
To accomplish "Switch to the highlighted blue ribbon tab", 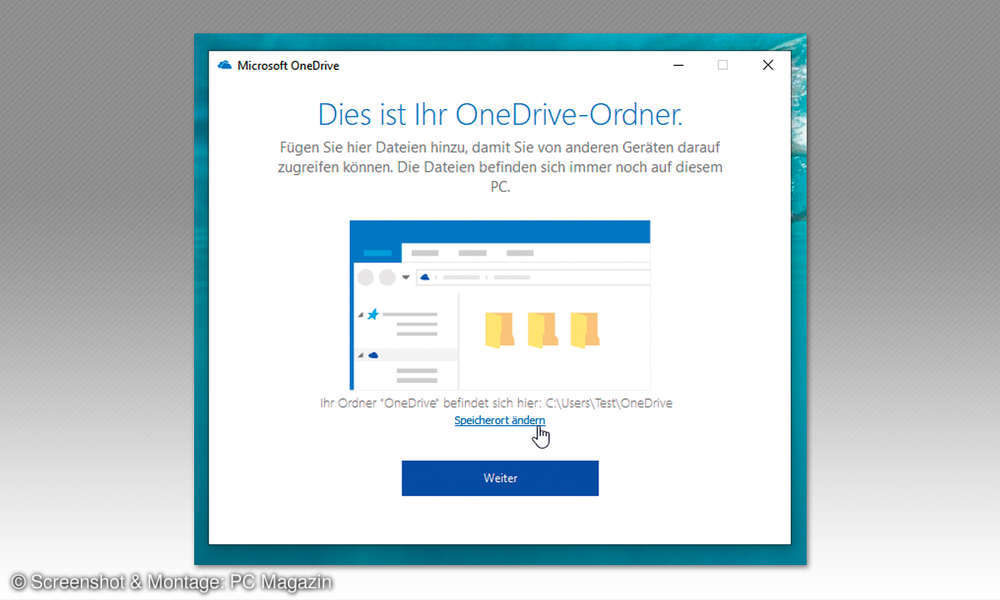I will coord(378,252).
